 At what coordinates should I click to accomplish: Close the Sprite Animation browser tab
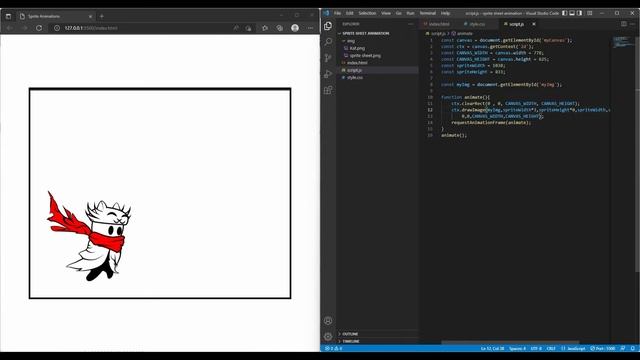coord(90,16)
